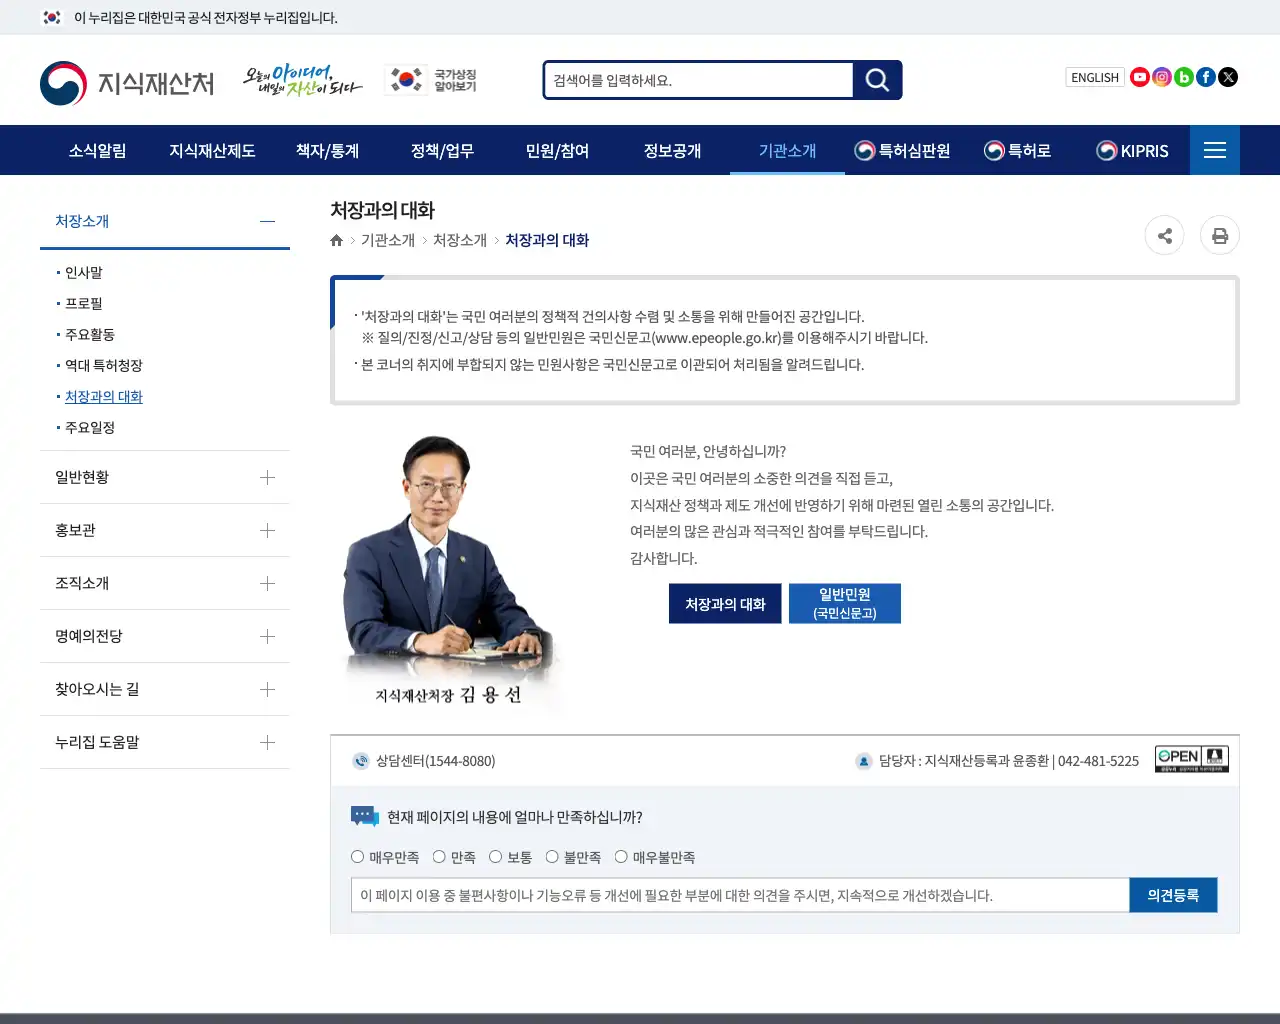
Task: Choose the 보통 rating option
Action: [496, 856]
